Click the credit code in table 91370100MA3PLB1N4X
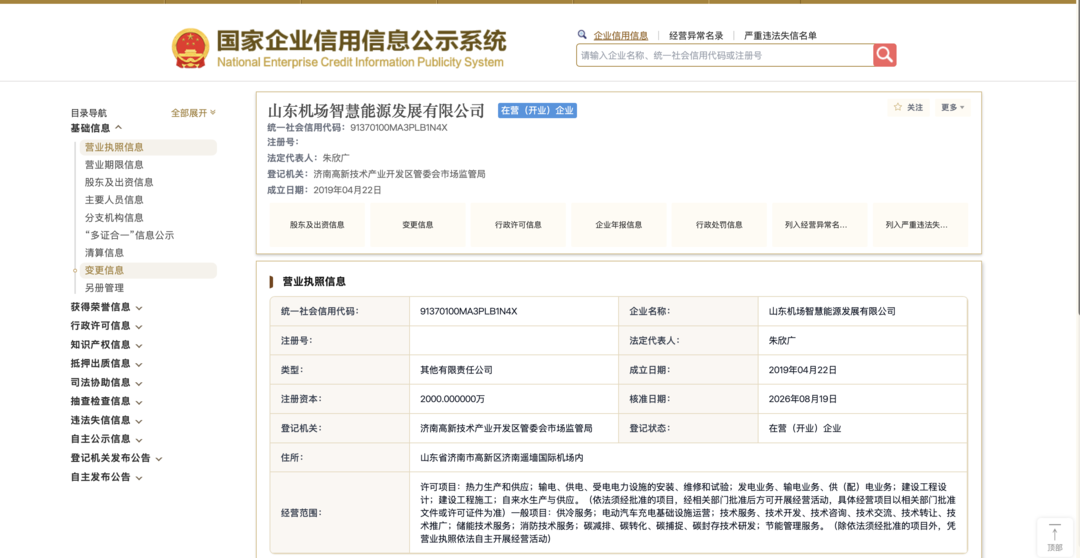 [468, 311]
